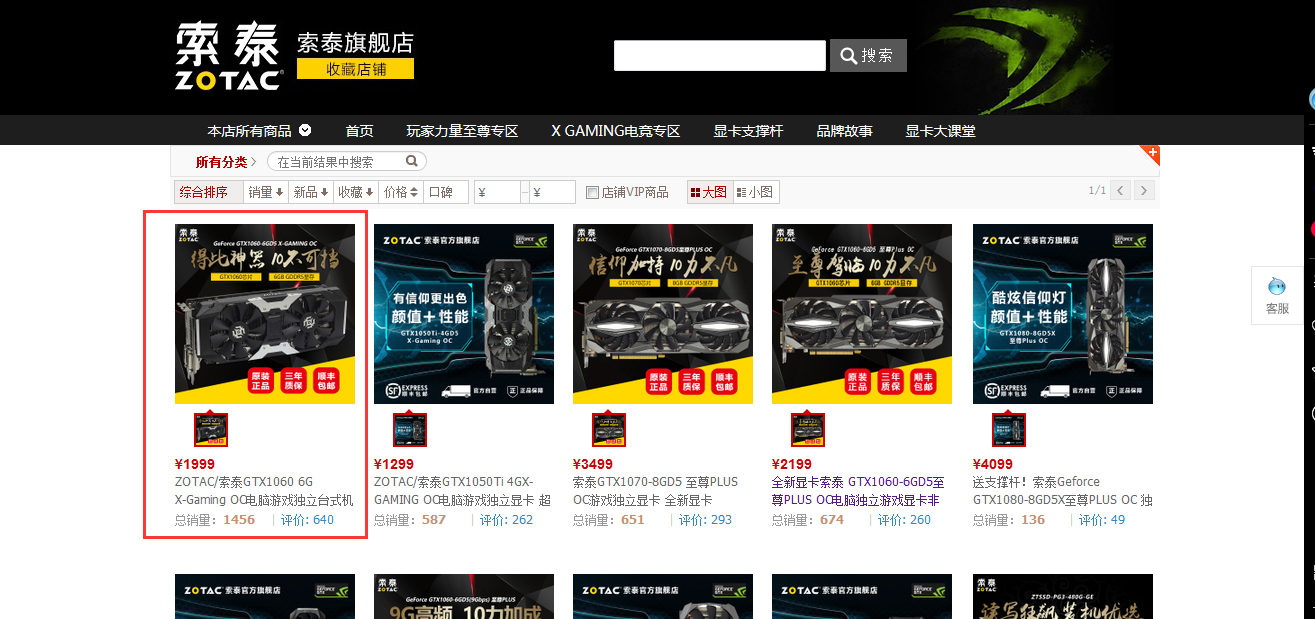Click 评价: 49 reviews link
The height and width of the screenshot is (619, 1315).
(1102, 520)
